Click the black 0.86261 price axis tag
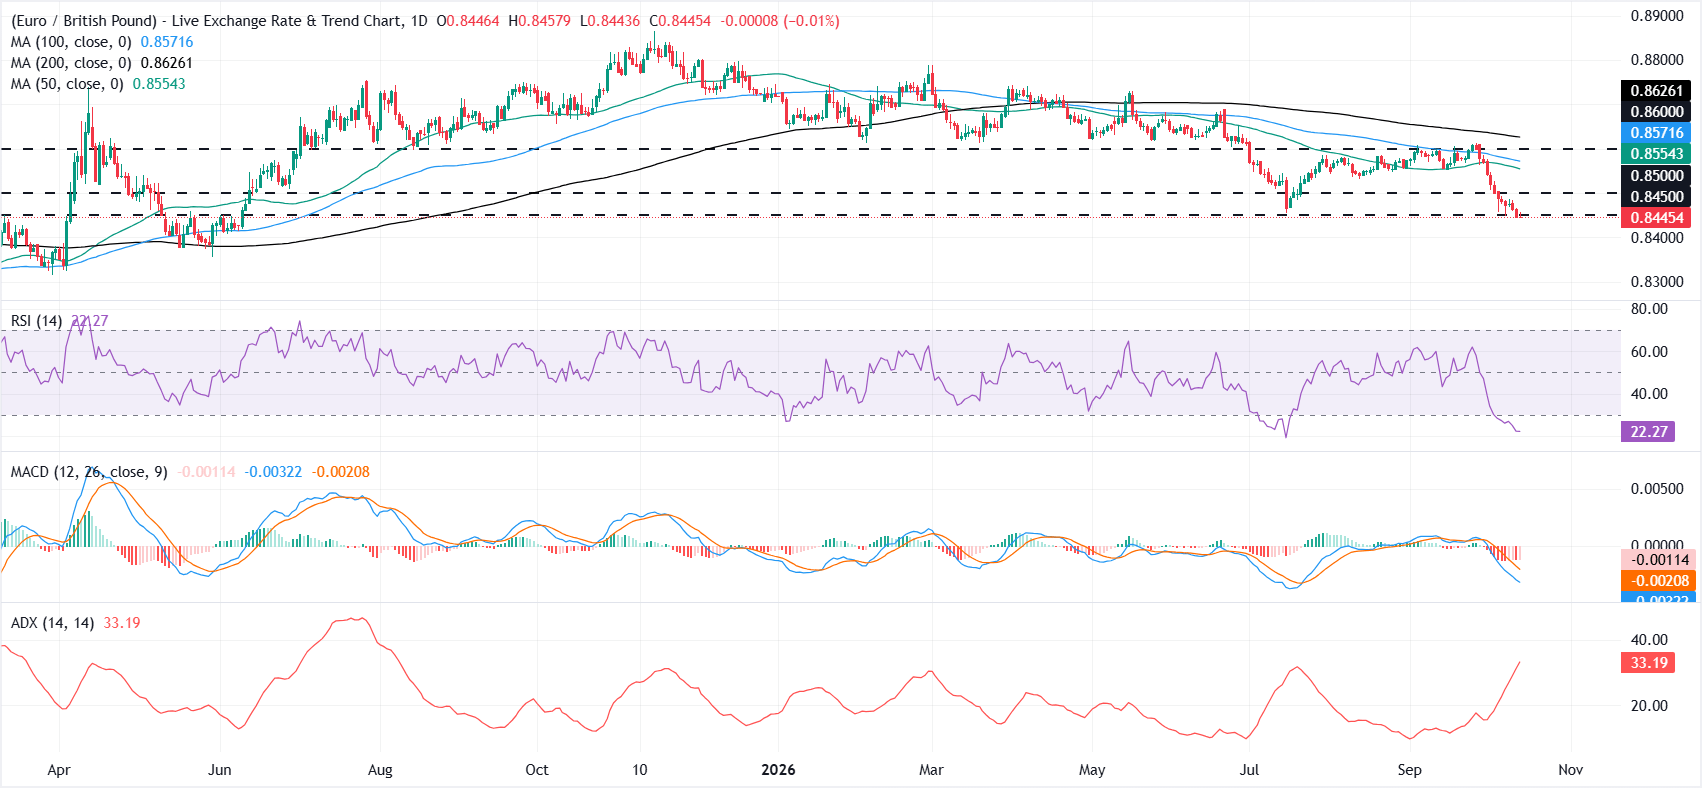The height and width of the screenshot is (791, 1702). tap(1657, 91)
